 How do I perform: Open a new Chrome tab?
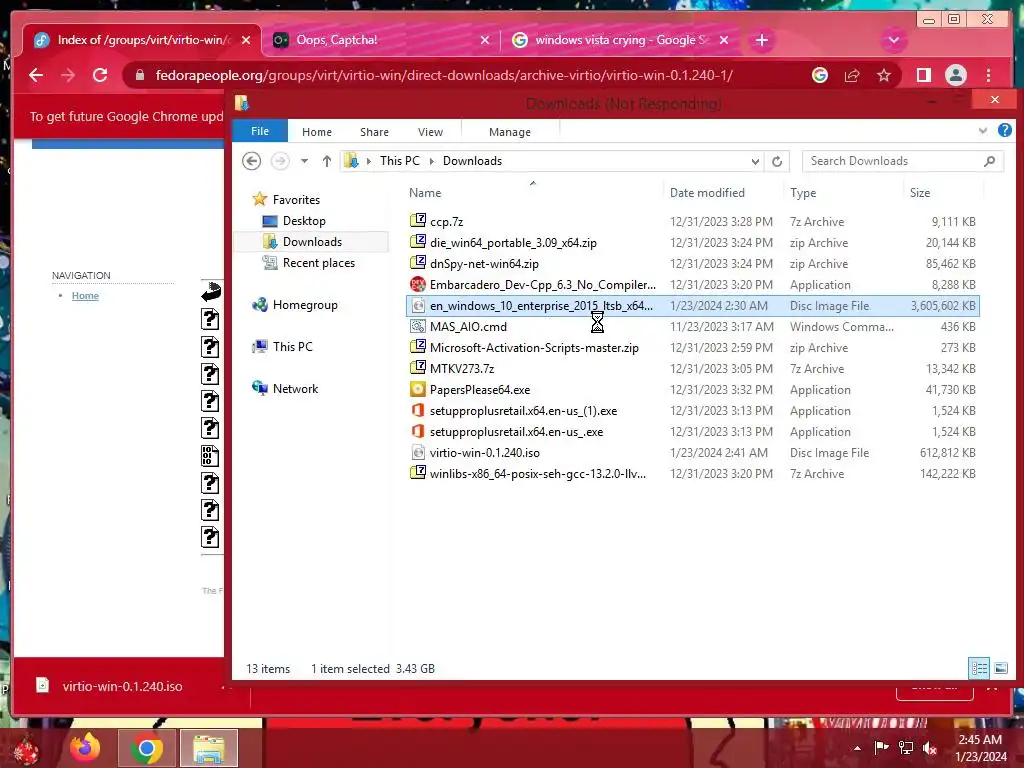[x=761, y=40]
